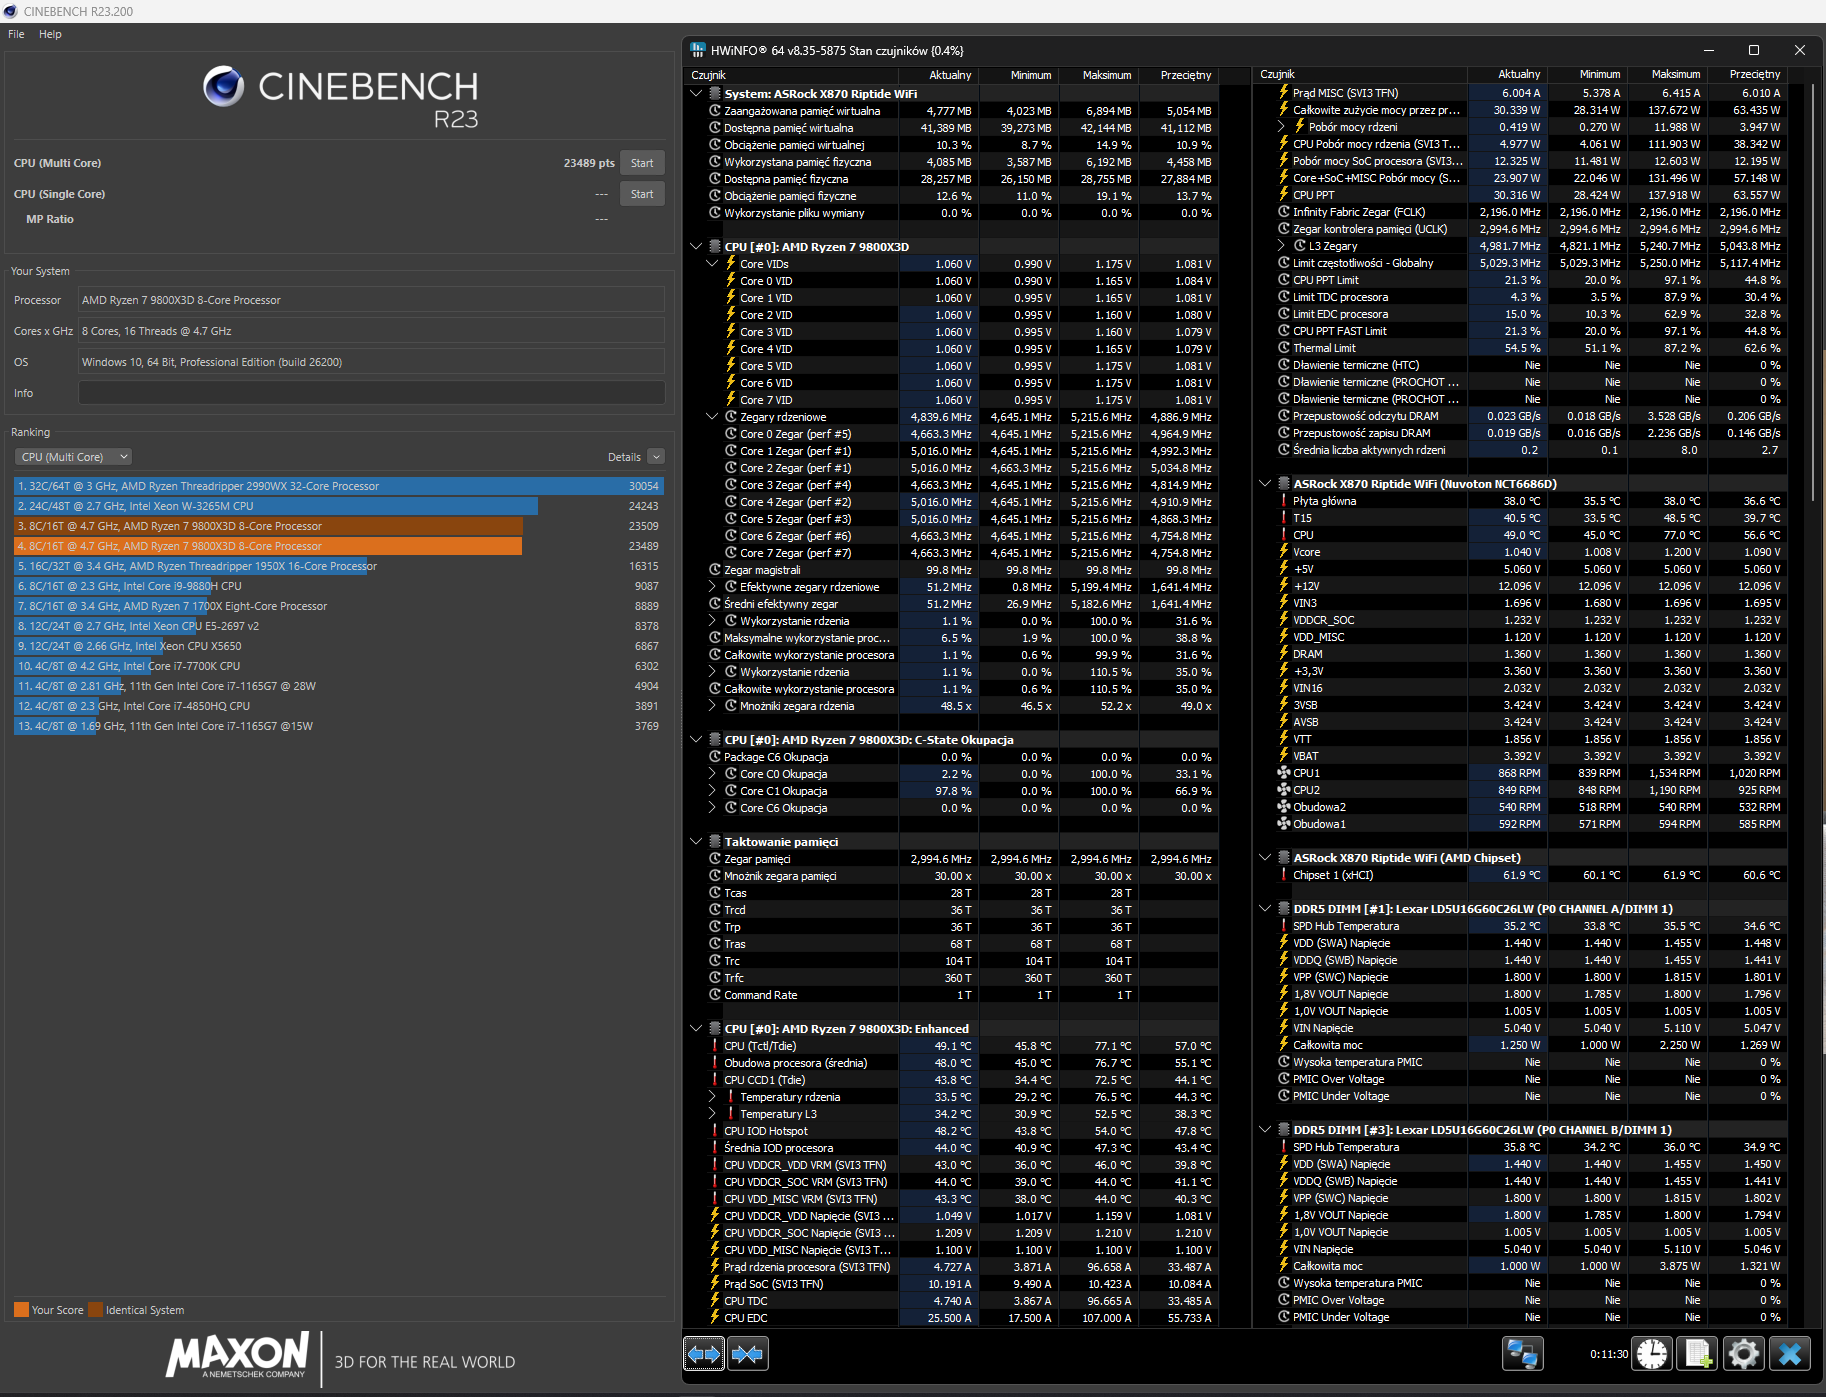Click the blue X close-sensors icon in toolbar
Viewport: 1826px width, 1397px height.
click(1790, 1354)
